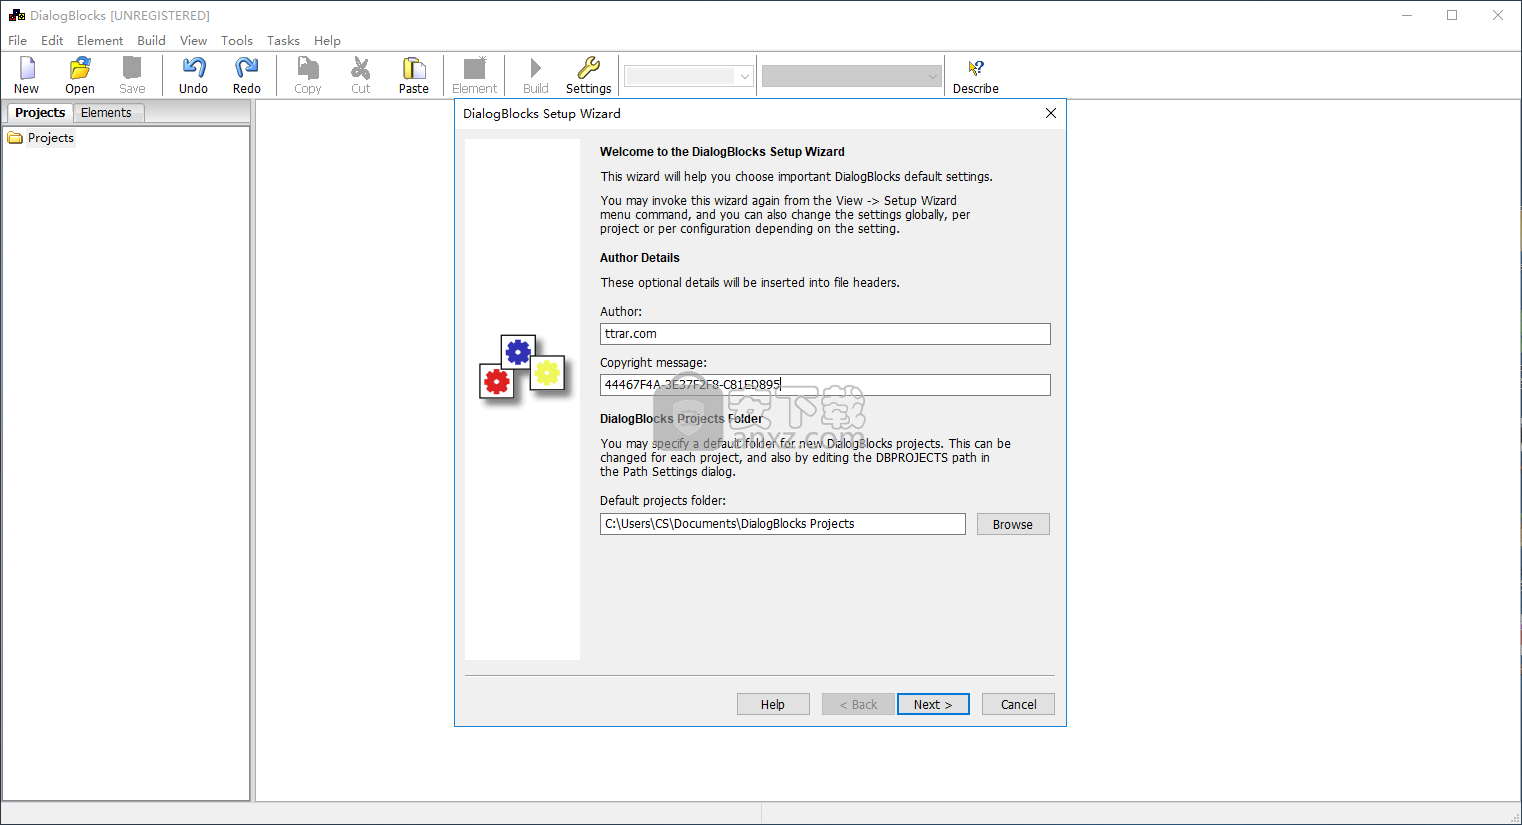Open the Build menu
1522x825 pixels.
pyautogui.click(x=151, y=41)
